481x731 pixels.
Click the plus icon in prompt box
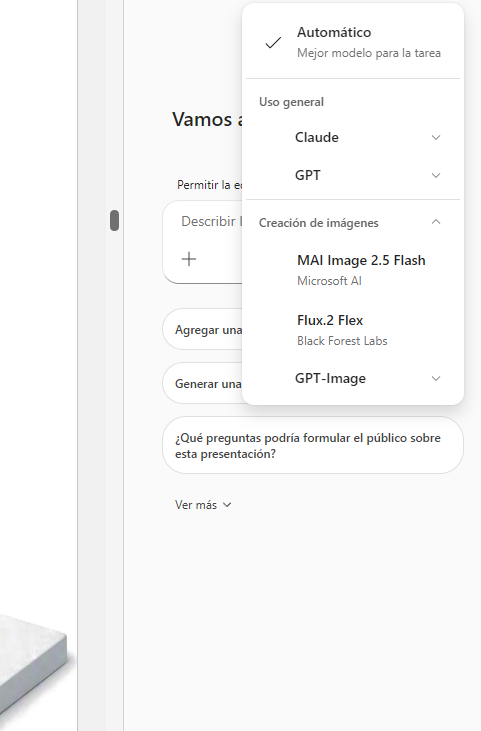tap(189, 259)
